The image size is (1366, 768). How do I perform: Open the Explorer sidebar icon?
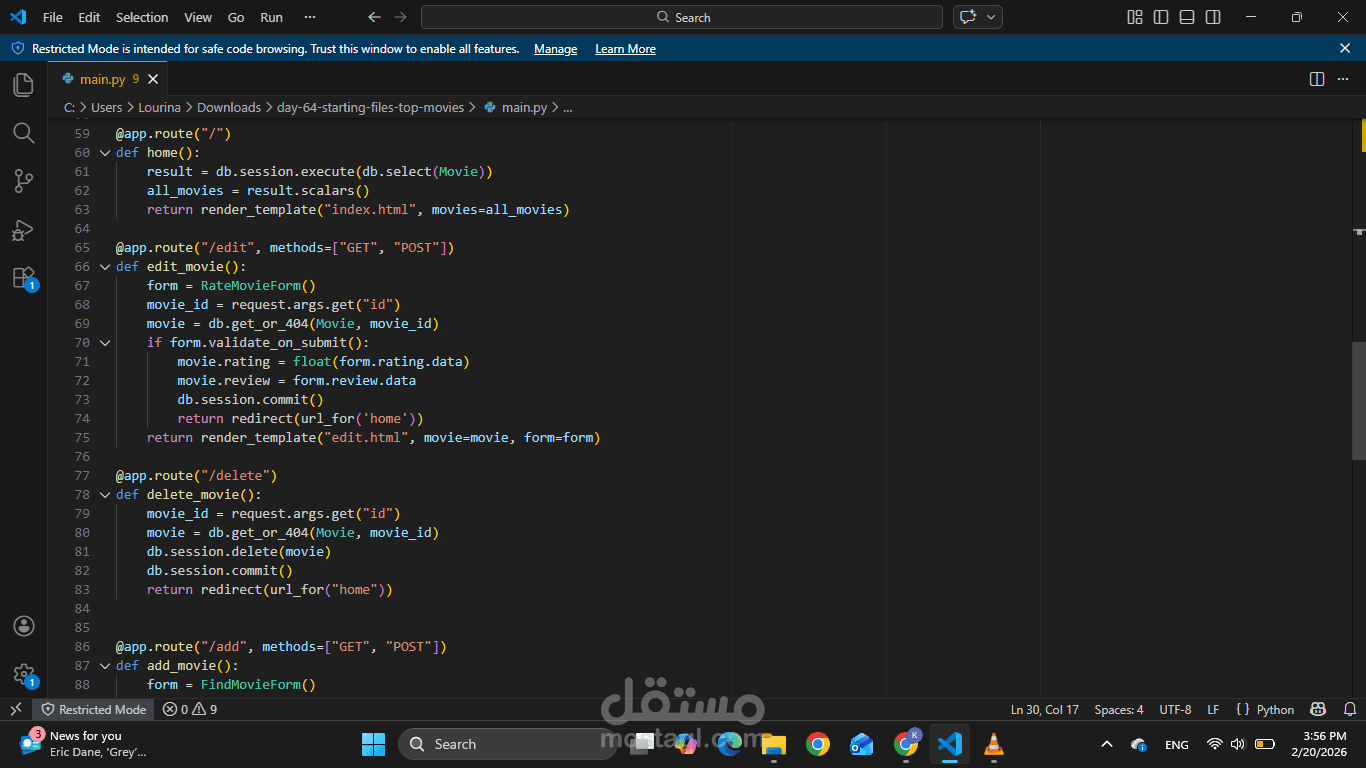pyautogui.click(x=23, y=84)
